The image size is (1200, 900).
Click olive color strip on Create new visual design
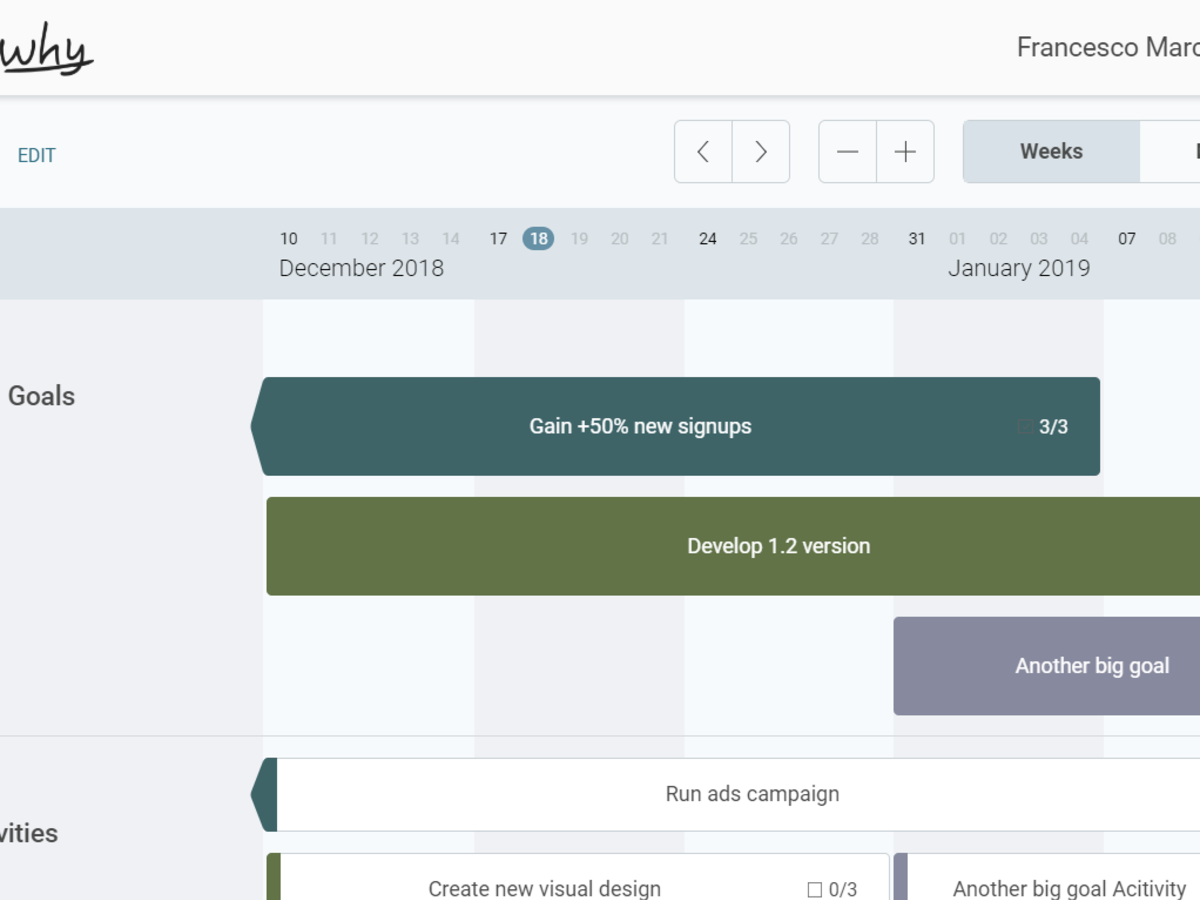pos(274,878)
